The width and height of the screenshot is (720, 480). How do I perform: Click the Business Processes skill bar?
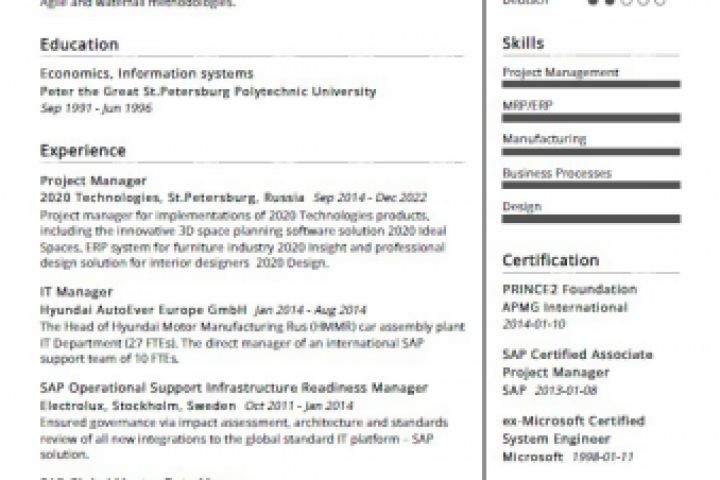(x=591, y=186)
